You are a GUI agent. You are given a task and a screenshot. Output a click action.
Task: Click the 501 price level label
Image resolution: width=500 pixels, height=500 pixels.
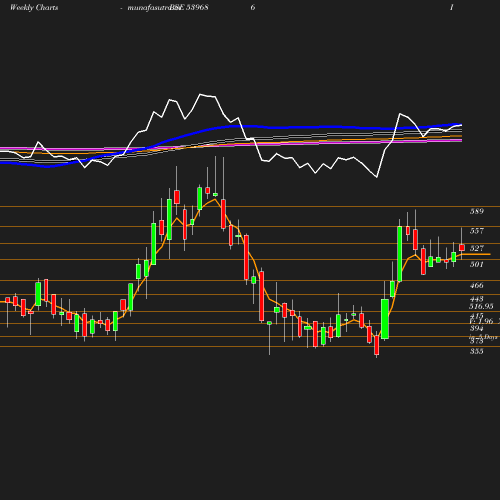point(477,264)
